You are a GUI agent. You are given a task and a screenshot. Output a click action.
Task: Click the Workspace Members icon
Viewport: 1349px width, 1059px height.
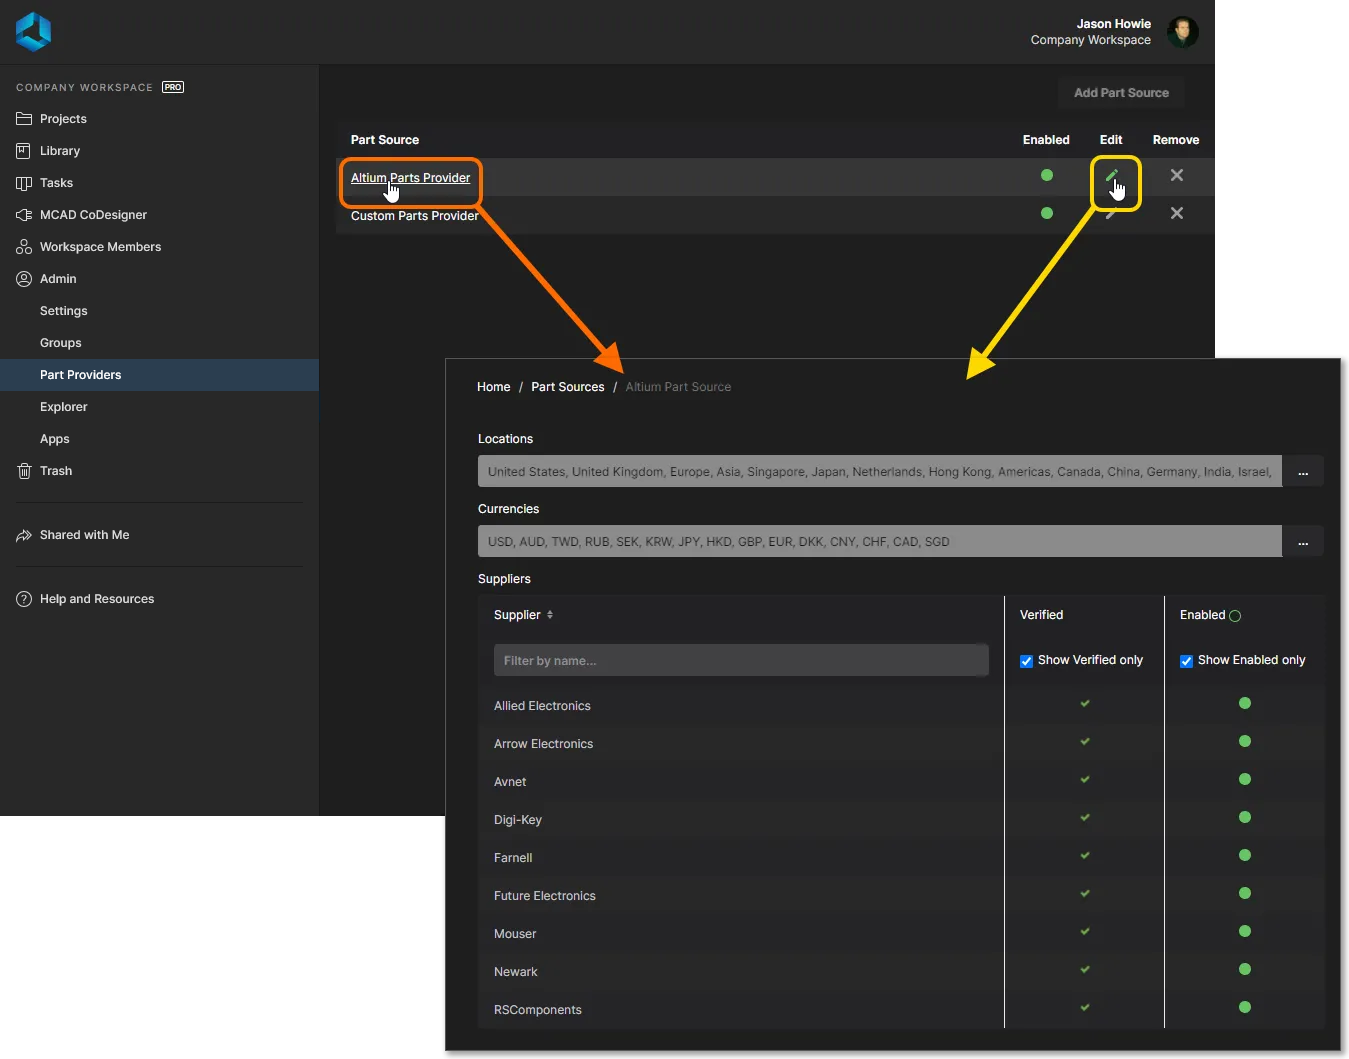tap(24, 247)
